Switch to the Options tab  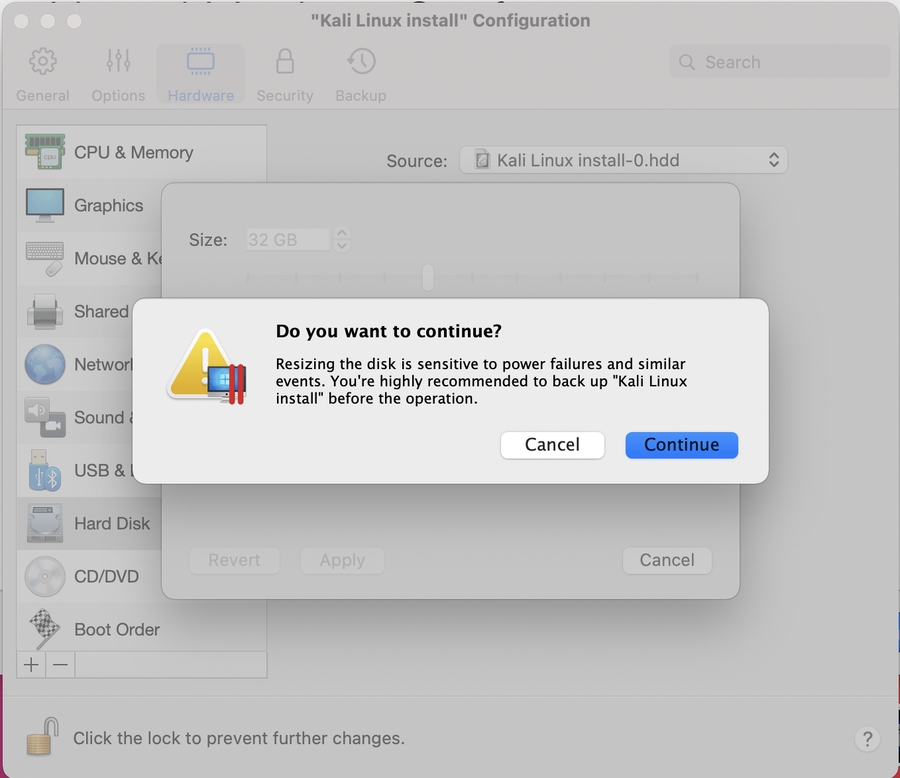tap(118, 75)
